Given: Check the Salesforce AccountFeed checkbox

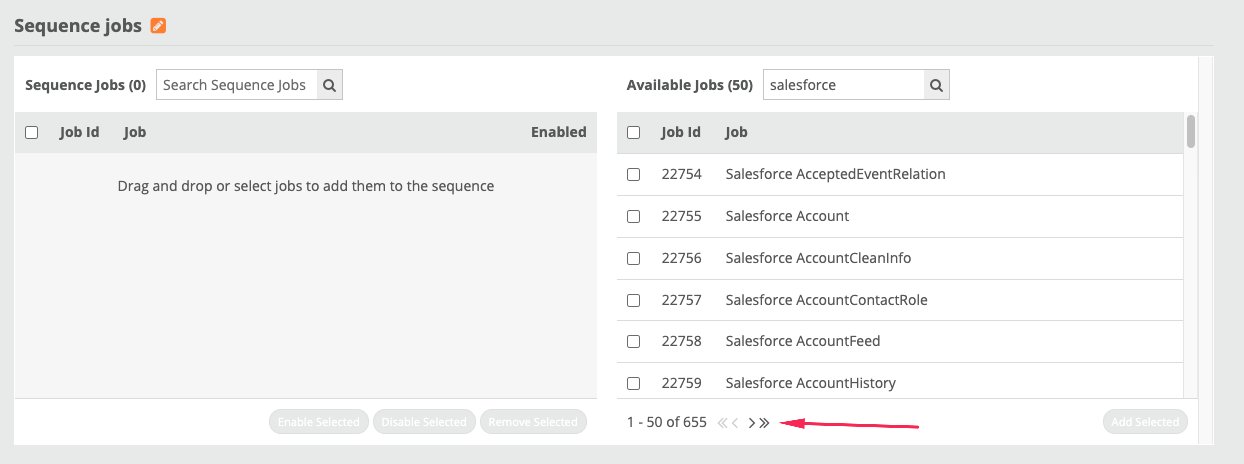Looking at the screenshot, I should pyautogui.click(x=633, y=341).
